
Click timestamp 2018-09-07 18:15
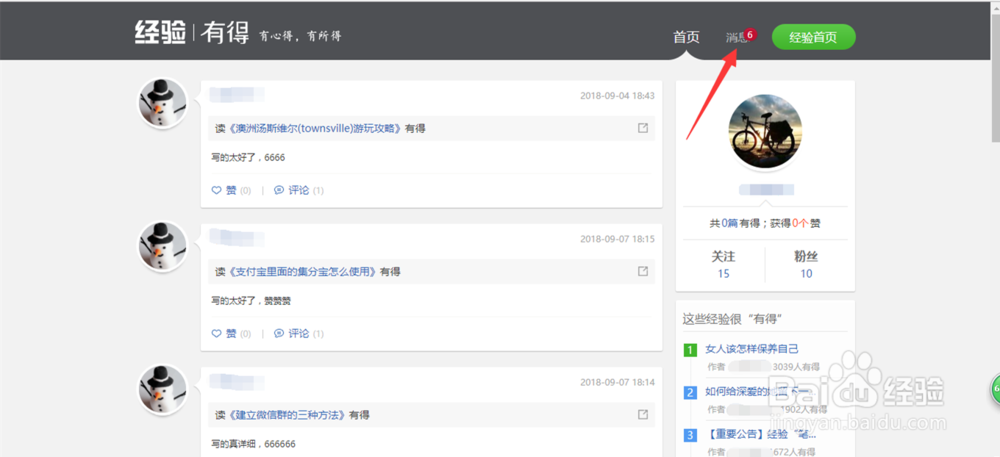pyautogui.click(x=617, y=239)
